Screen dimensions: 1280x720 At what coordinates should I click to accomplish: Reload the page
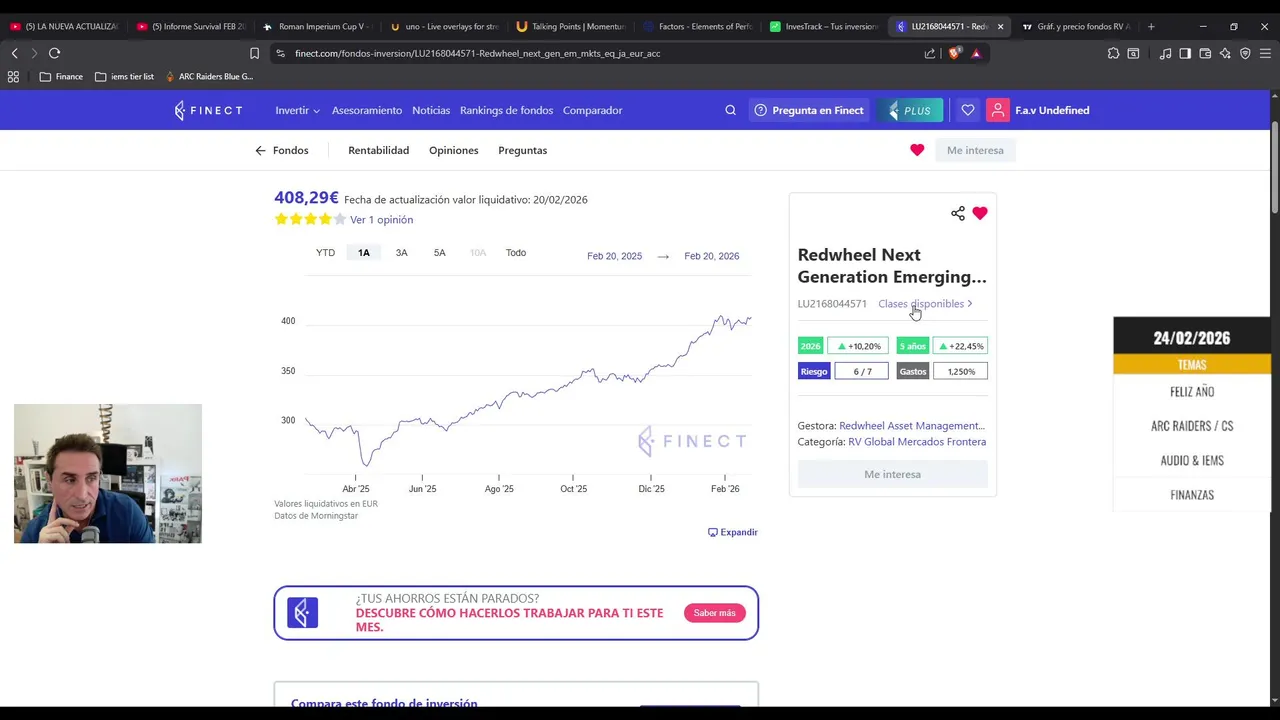pos(54,53)
